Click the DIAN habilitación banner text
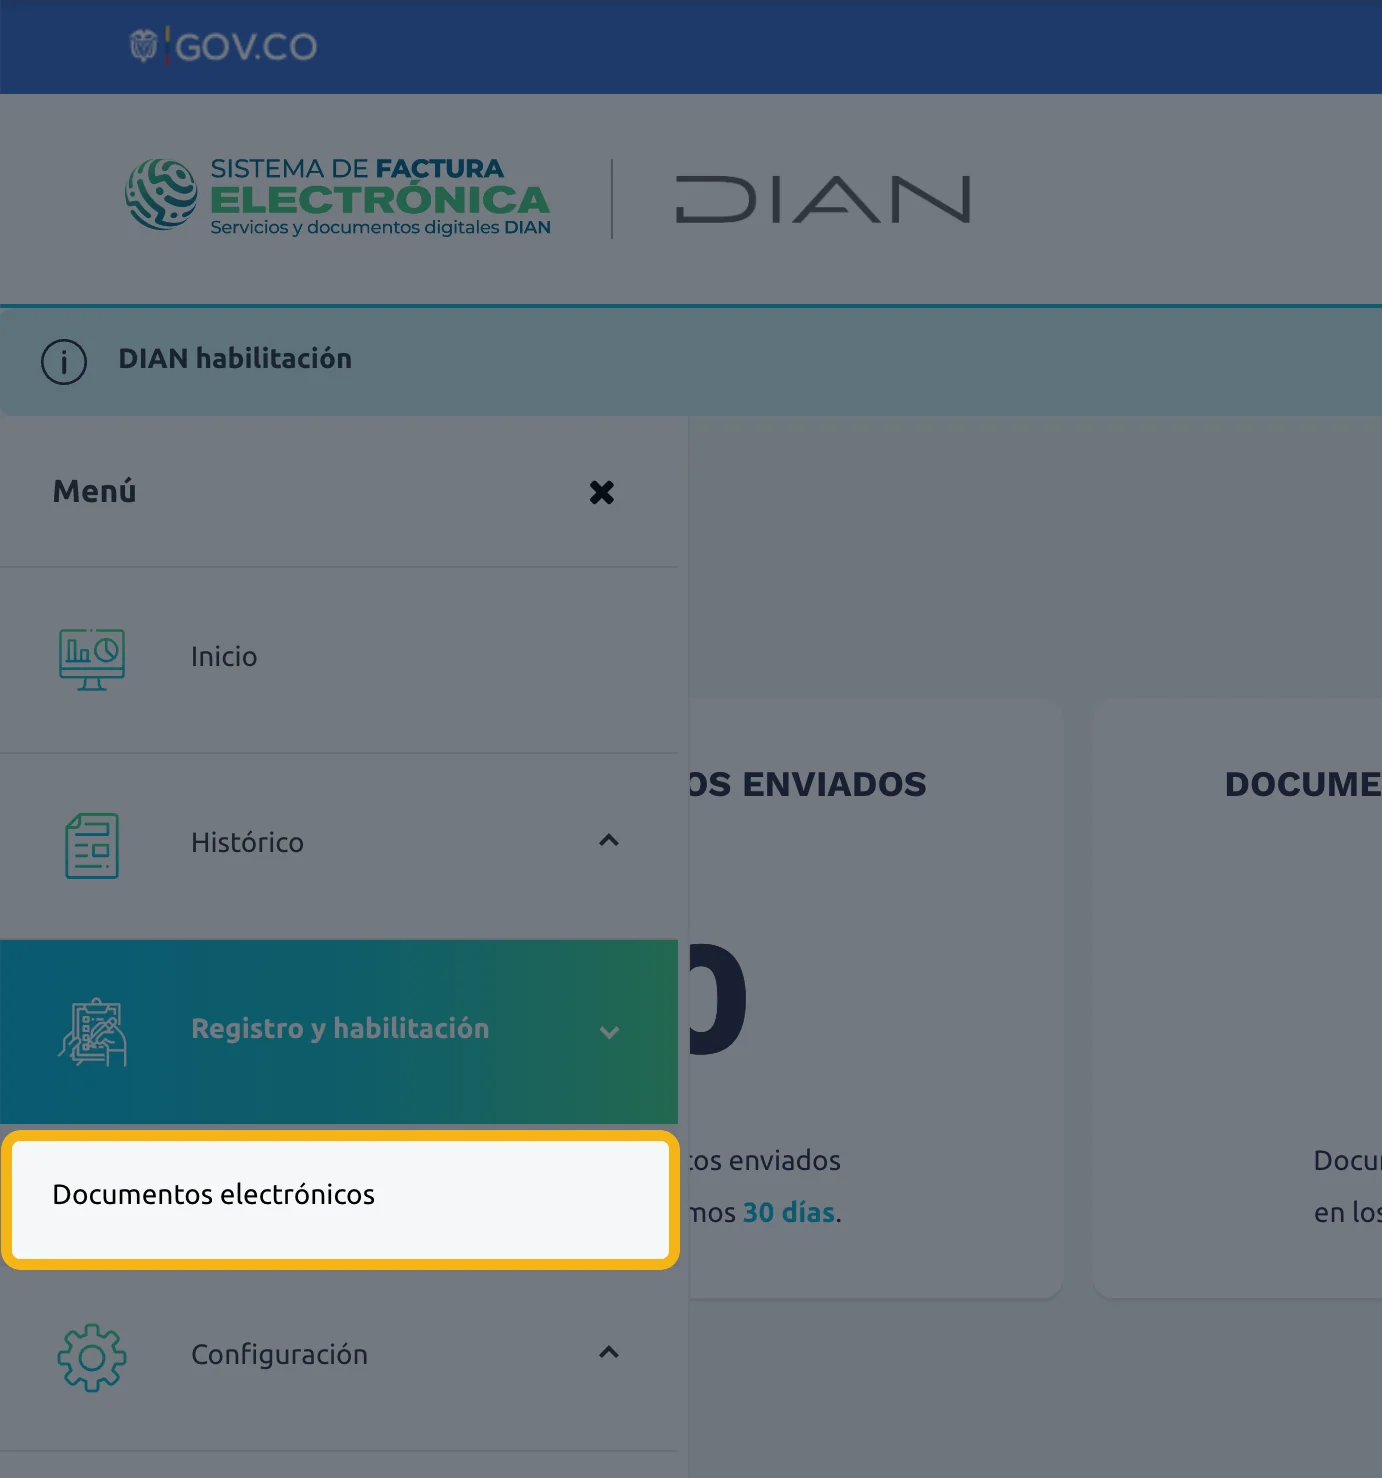Image resolution: width=1382 pixels, height=1478 pixels. 235,359
